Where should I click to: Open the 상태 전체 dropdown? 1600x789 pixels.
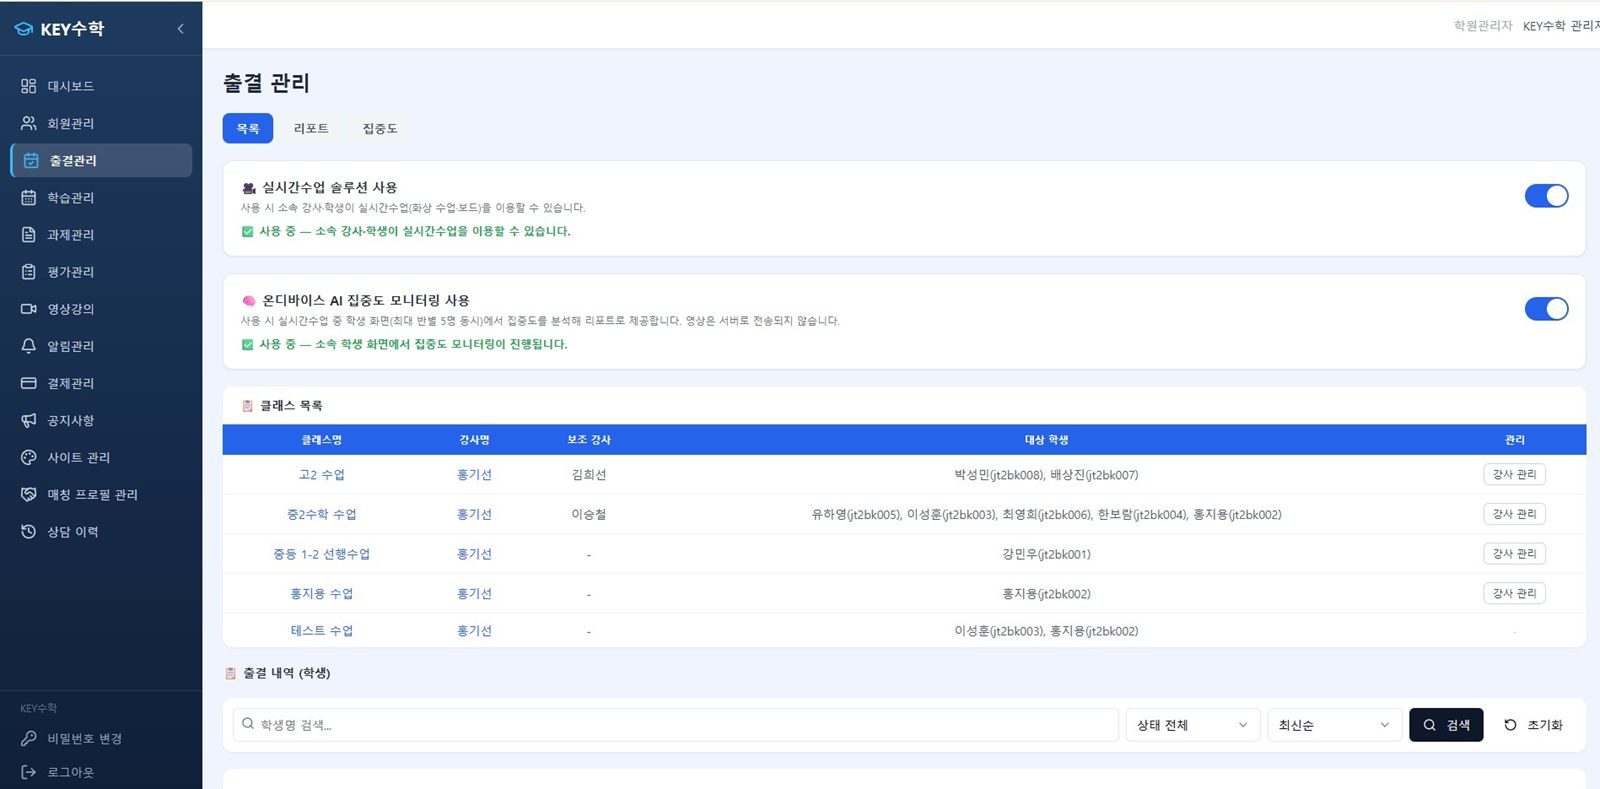(x=1192, y=725)
